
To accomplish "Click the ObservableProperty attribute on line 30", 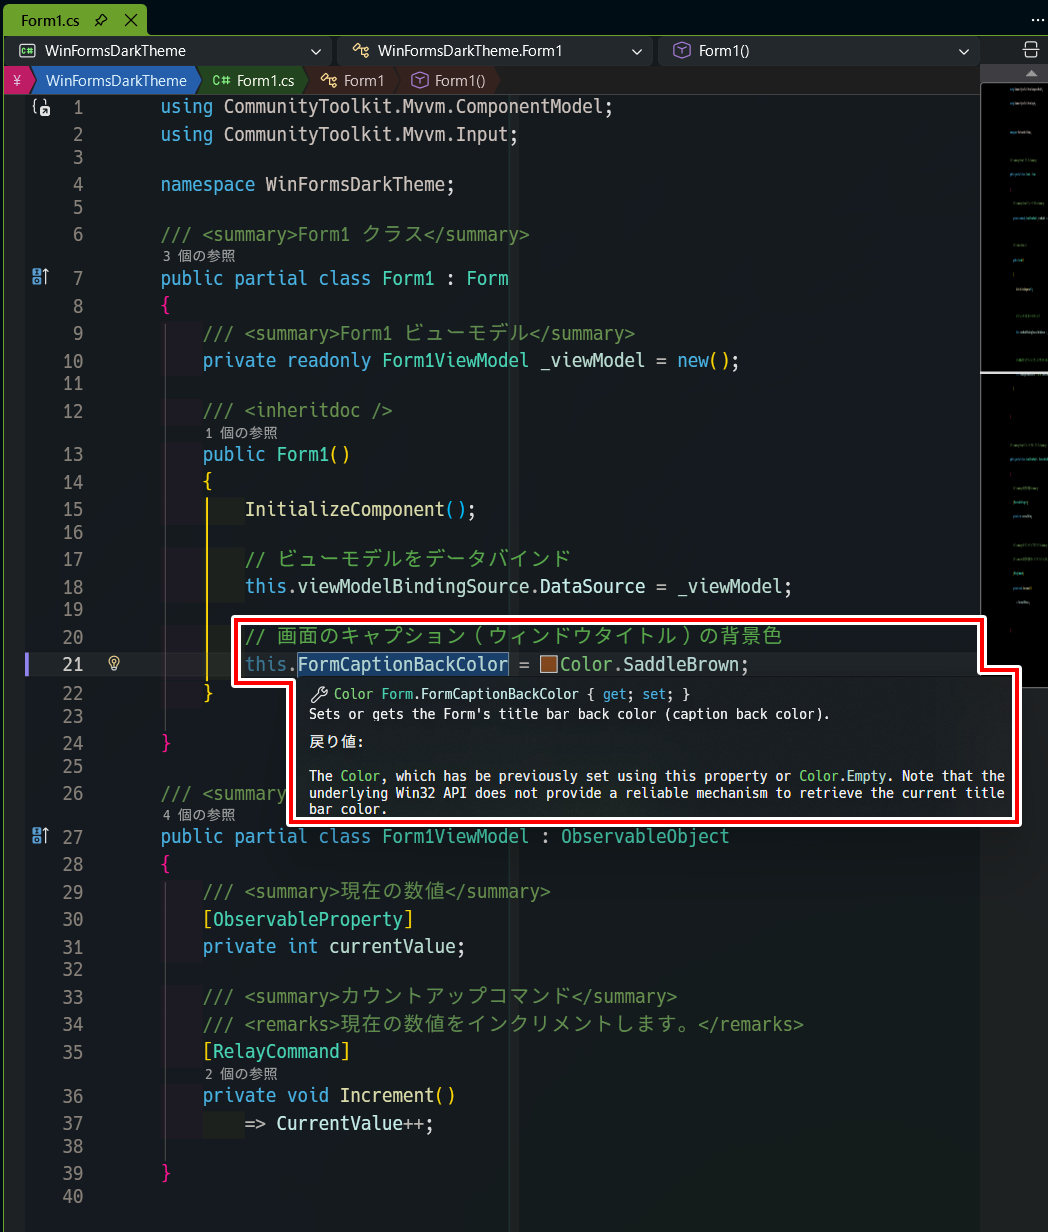I will [308, 919].
